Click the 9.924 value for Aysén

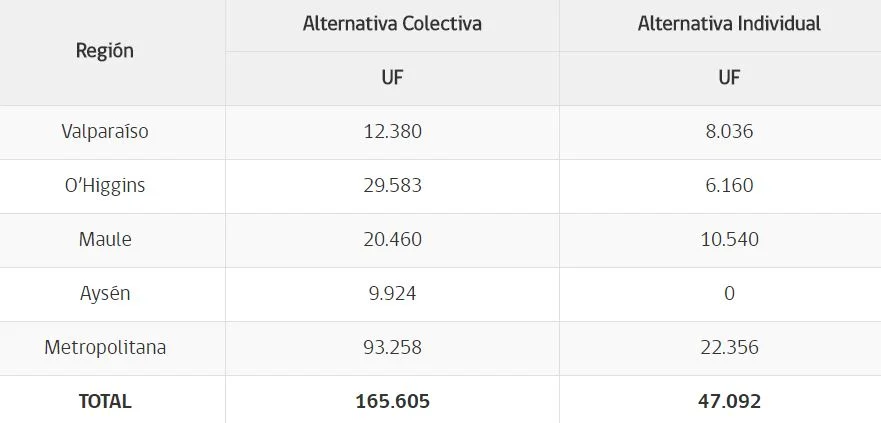click(392, 293)
